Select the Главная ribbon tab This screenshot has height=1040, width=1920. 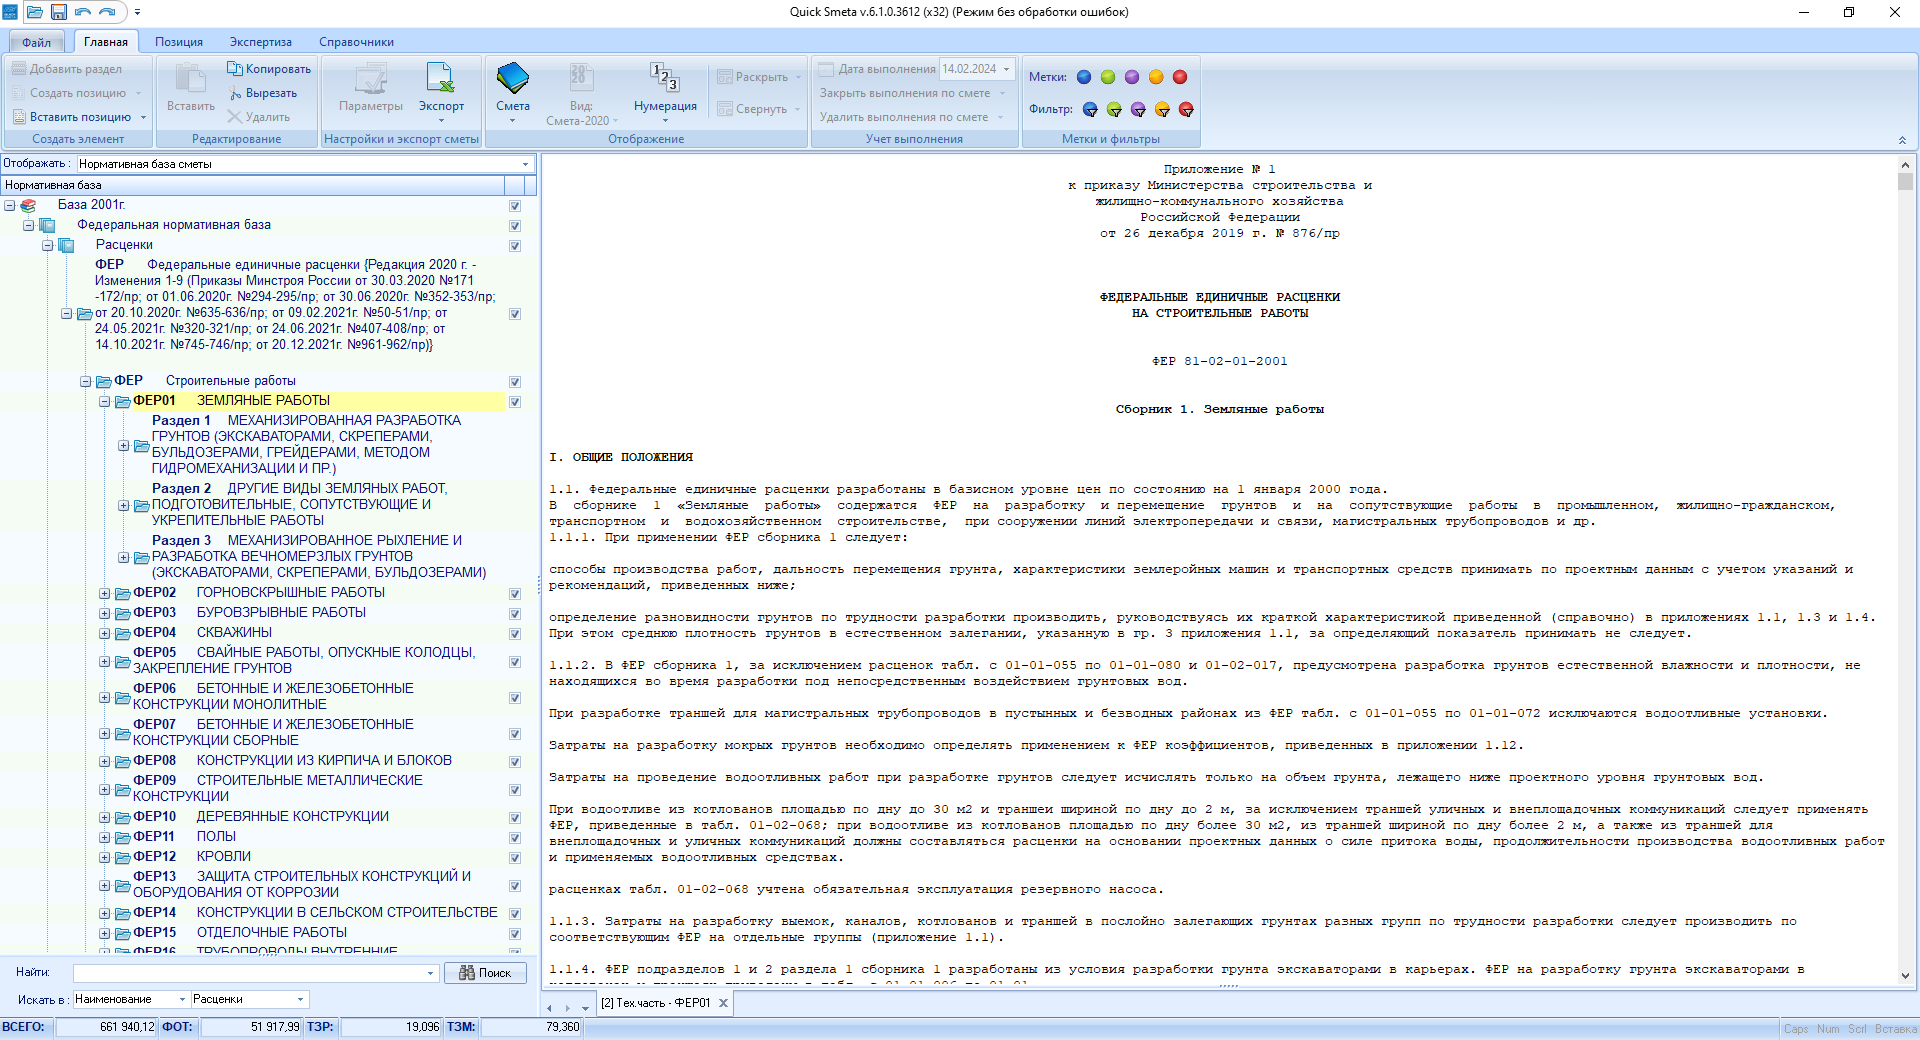pos(106,42)
